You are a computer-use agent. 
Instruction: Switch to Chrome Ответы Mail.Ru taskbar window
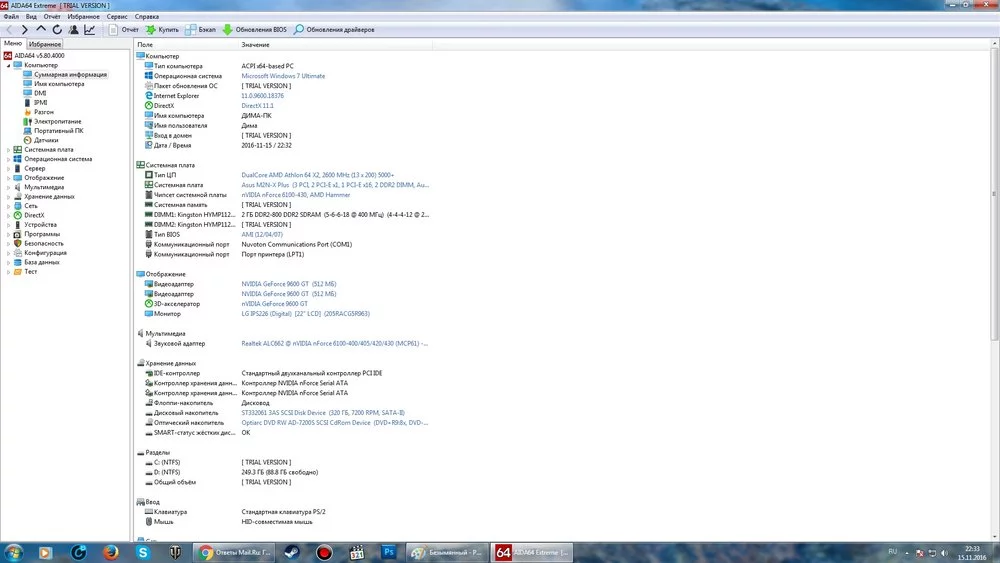pos(234,552)
